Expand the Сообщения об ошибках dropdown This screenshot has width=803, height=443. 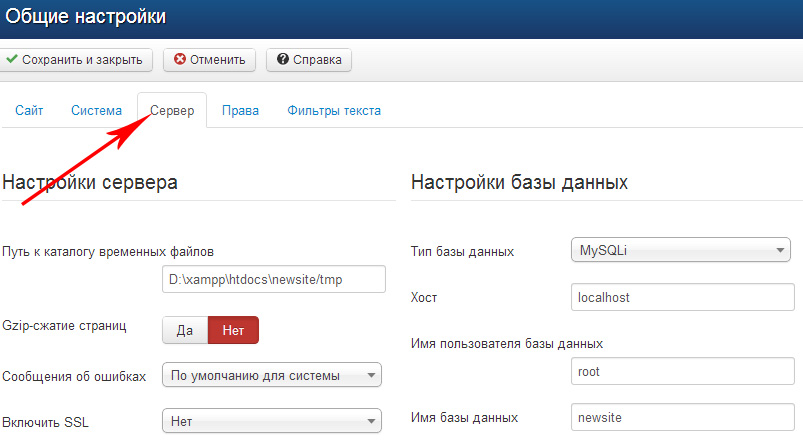coord(271,376)
